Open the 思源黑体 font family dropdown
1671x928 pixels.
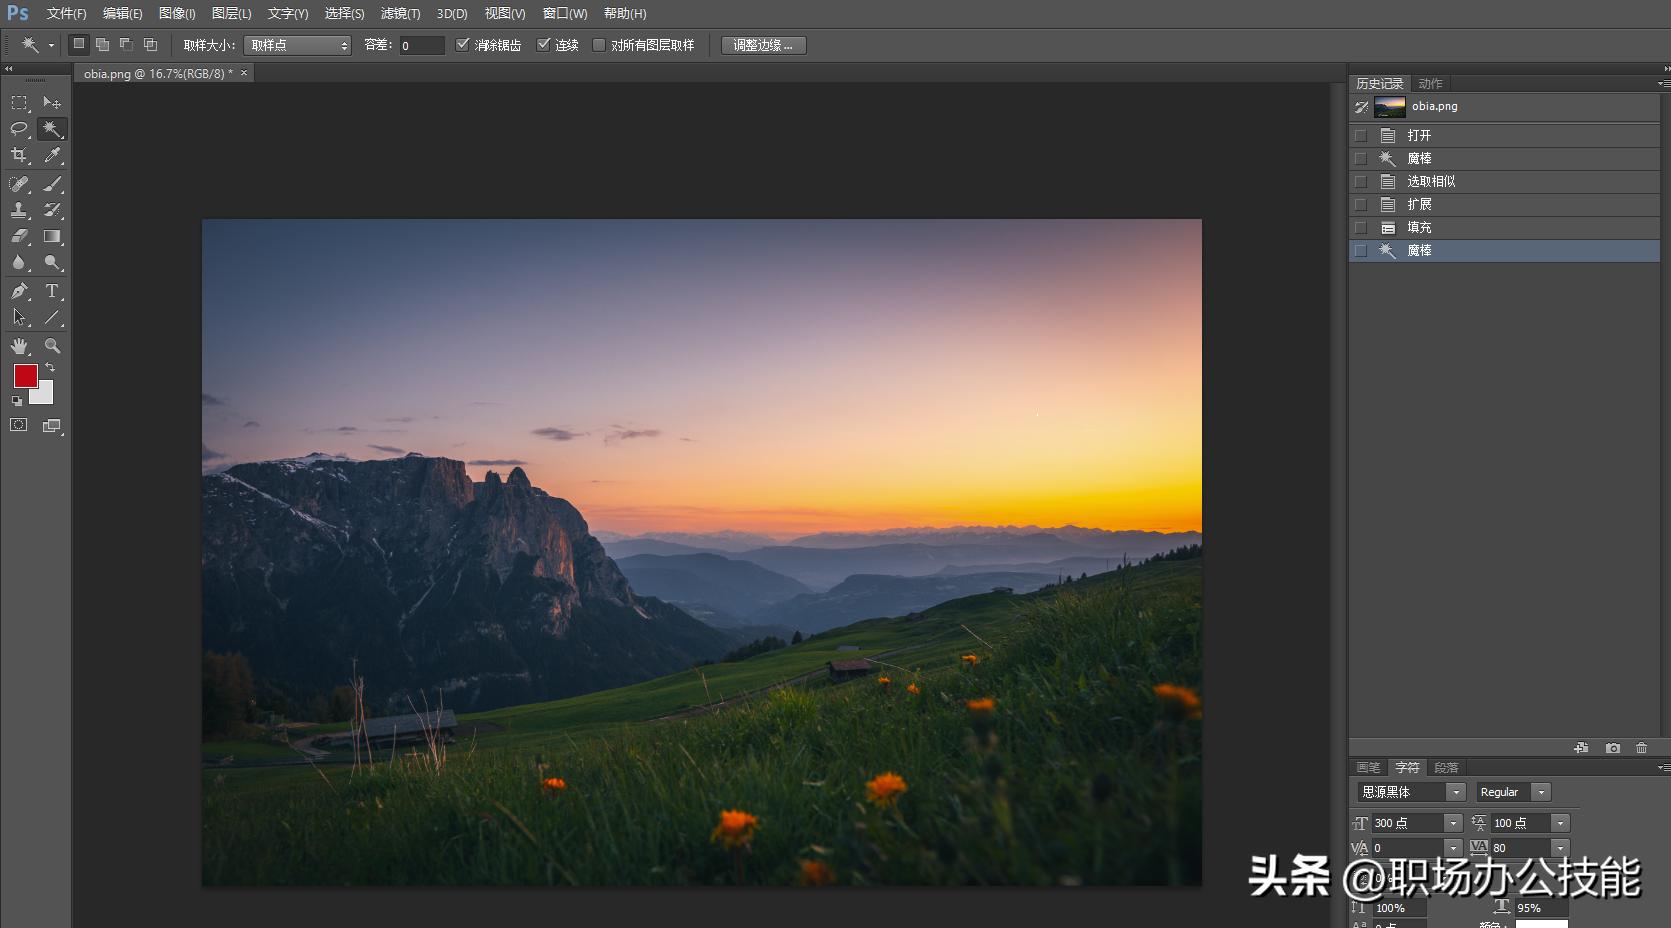click(x=1411, y=792)
